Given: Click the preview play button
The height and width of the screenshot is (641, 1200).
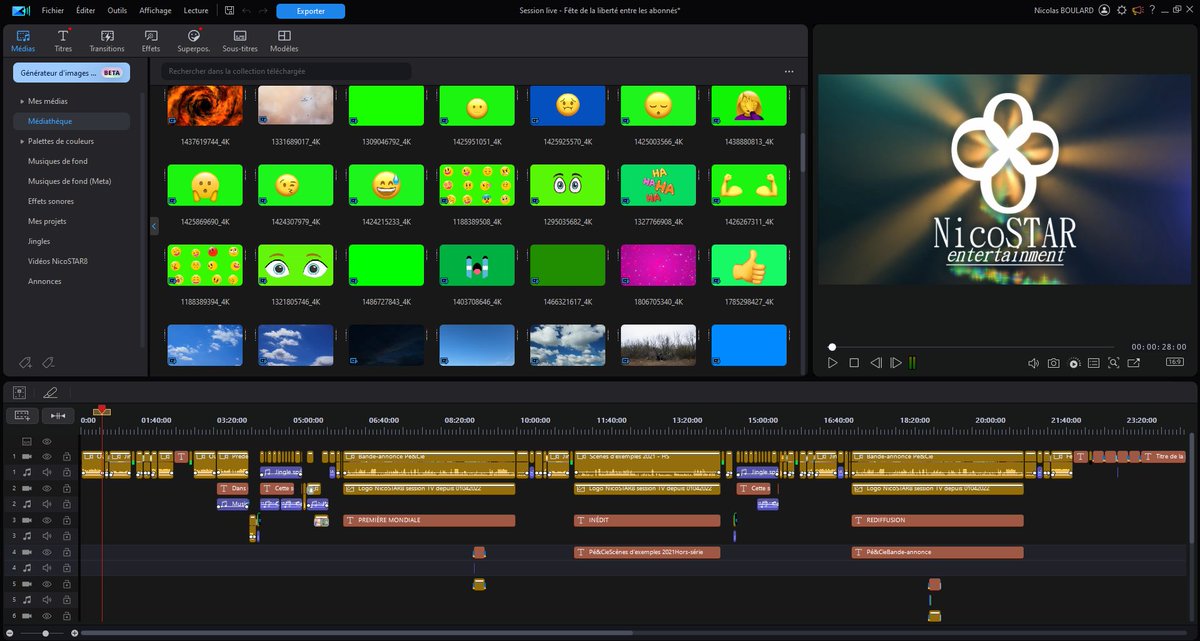Looking at the screenshot, I should point(833,363).
